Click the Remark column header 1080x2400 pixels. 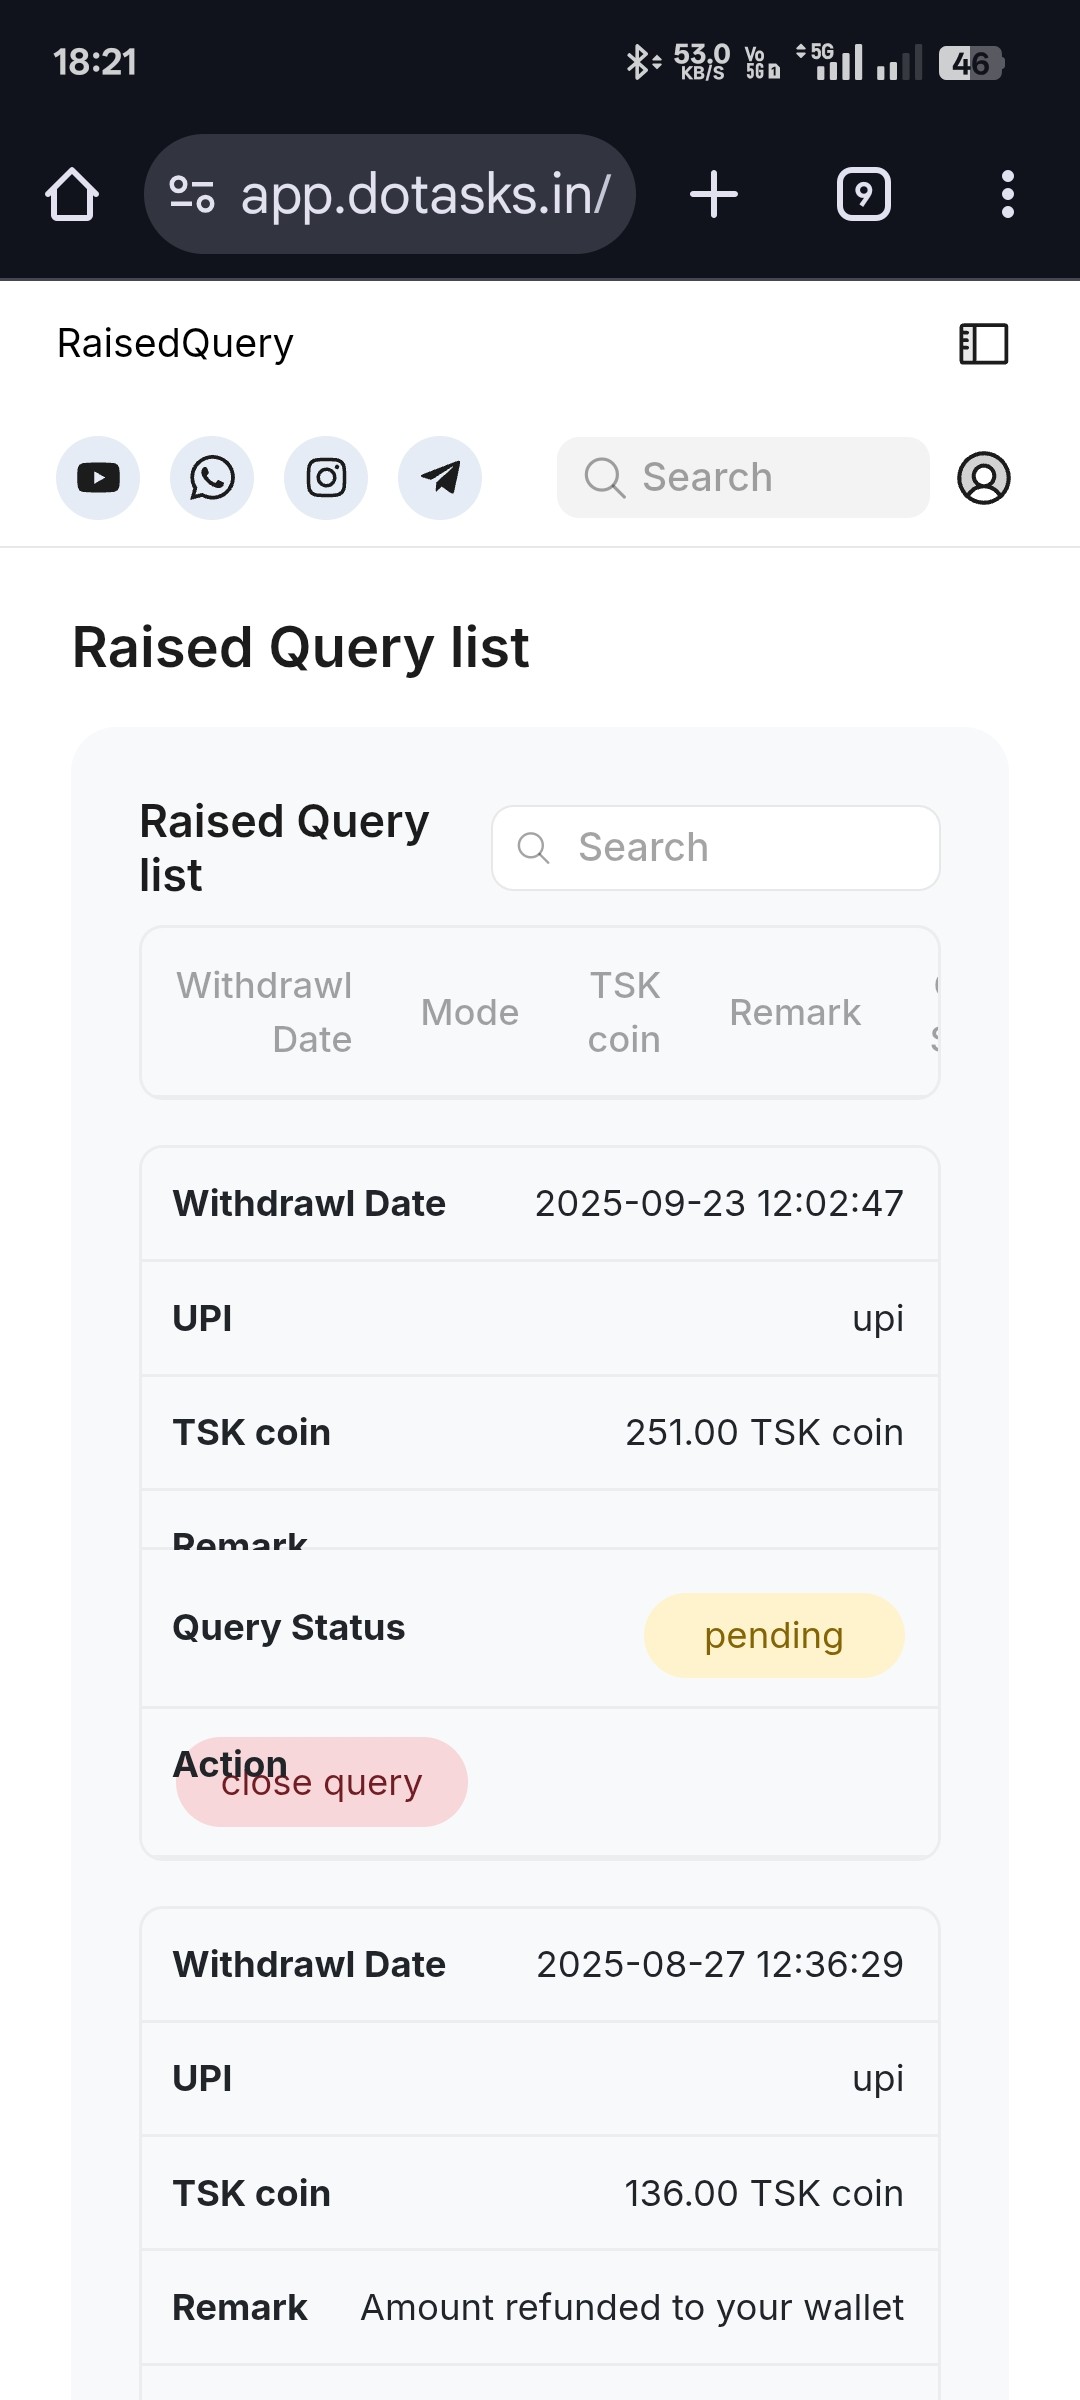point(795,1012)
